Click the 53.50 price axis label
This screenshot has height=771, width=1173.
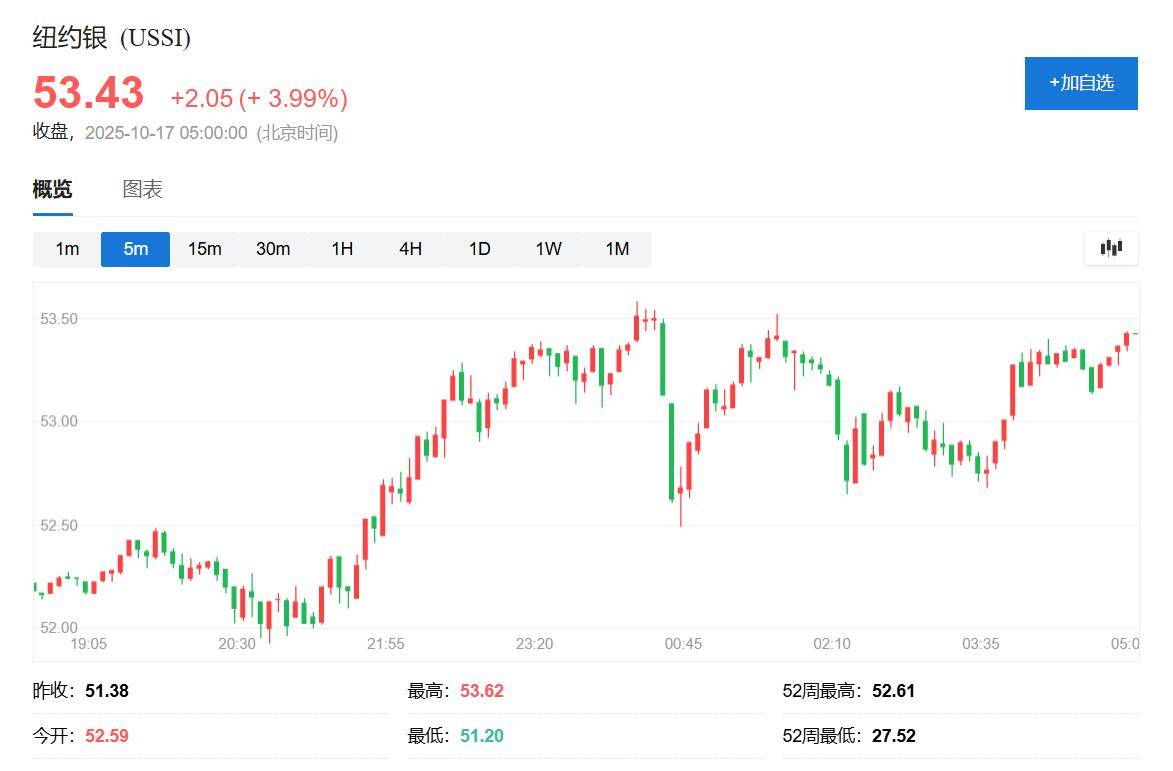pos(58,319)
